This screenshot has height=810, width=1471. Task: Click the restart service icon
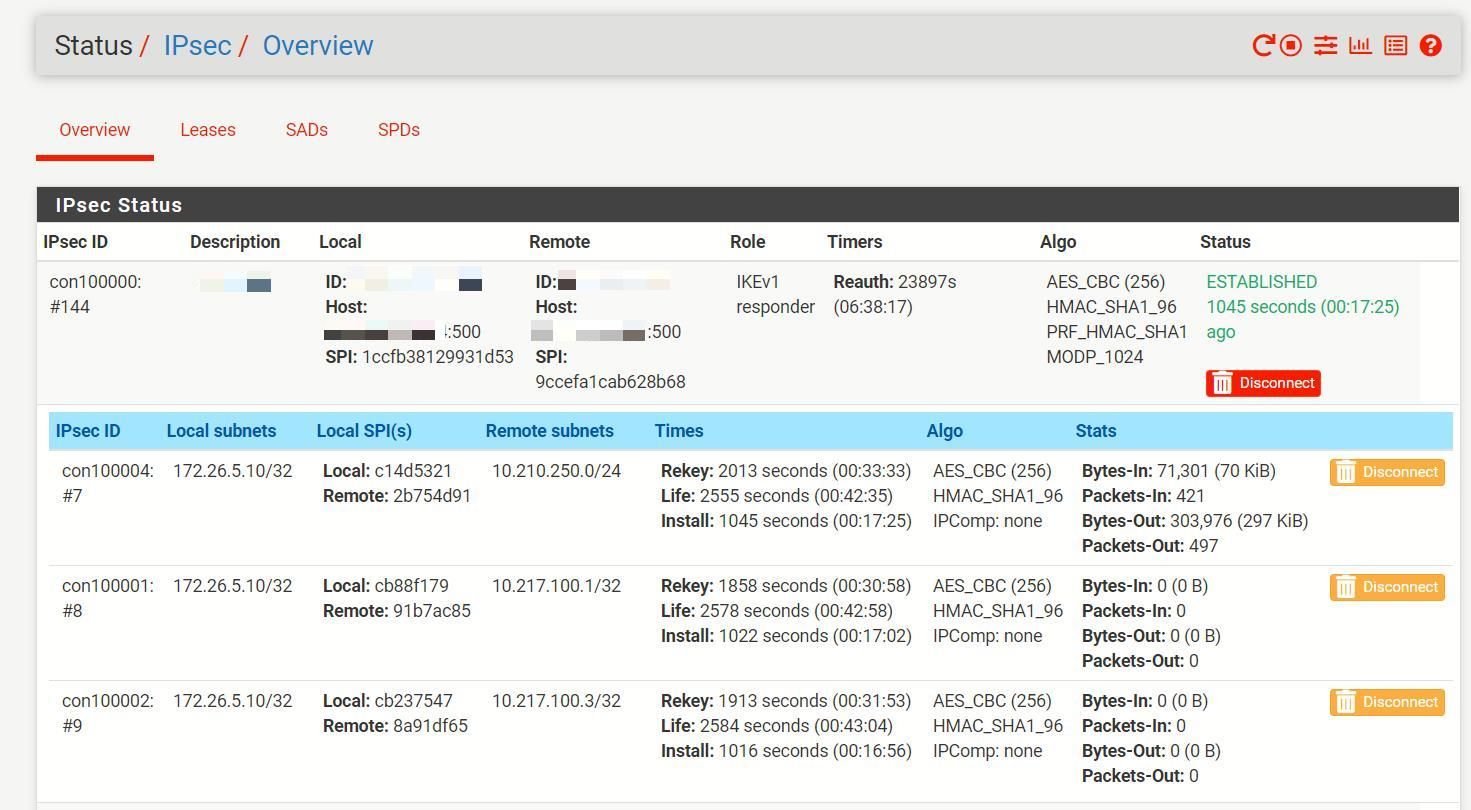[1263, 46]
